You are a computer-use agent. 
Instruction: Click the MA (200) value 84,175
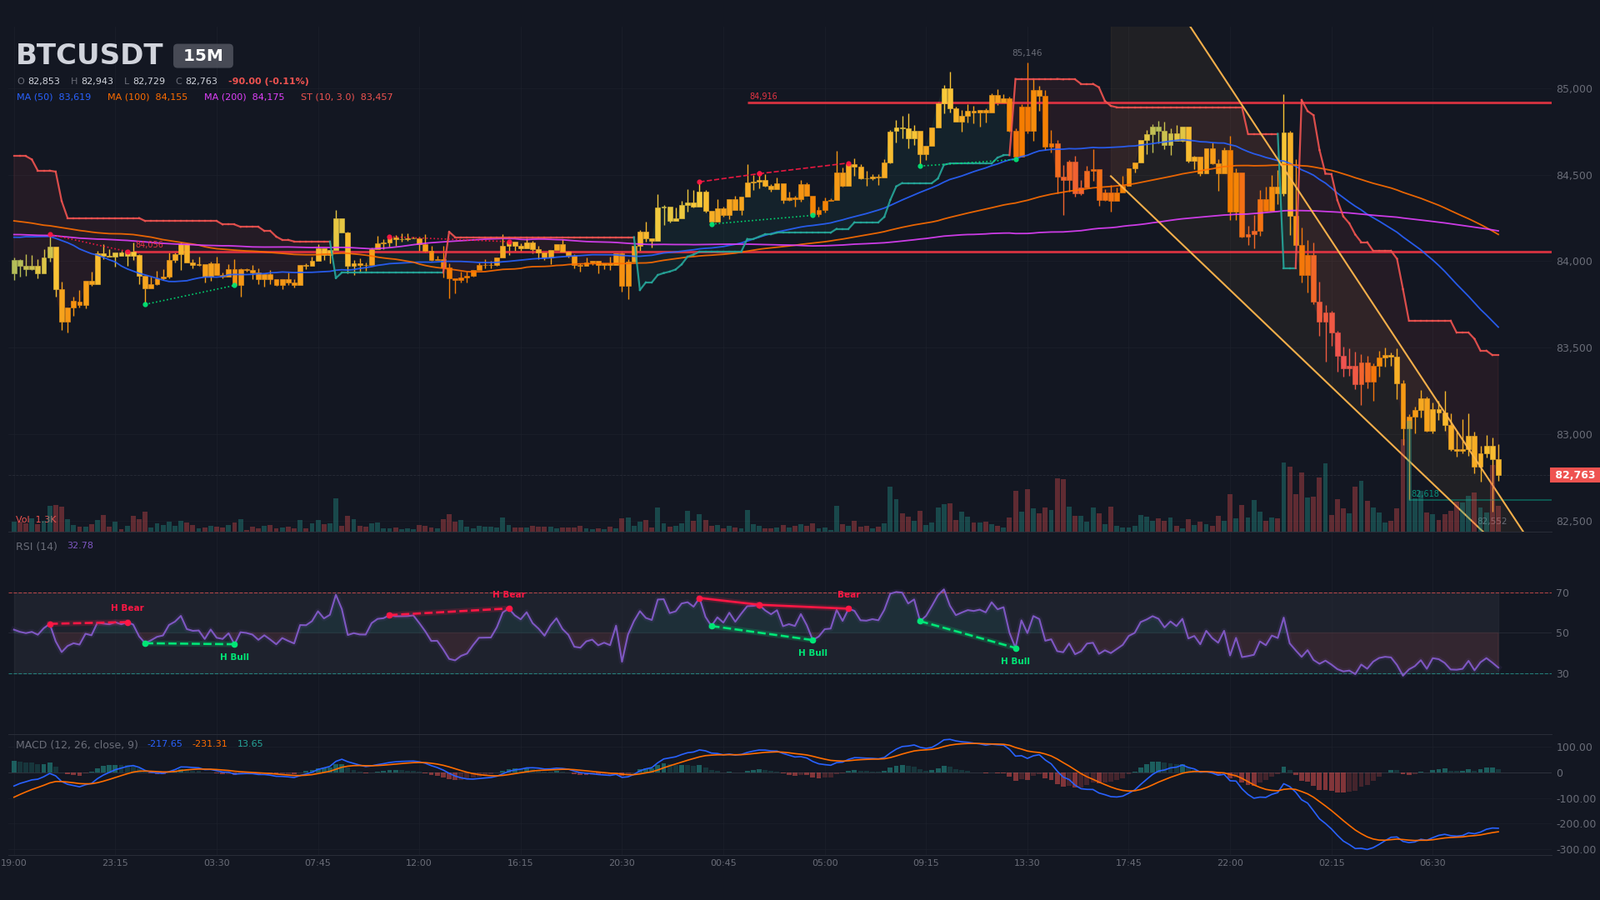click(268, 97)
